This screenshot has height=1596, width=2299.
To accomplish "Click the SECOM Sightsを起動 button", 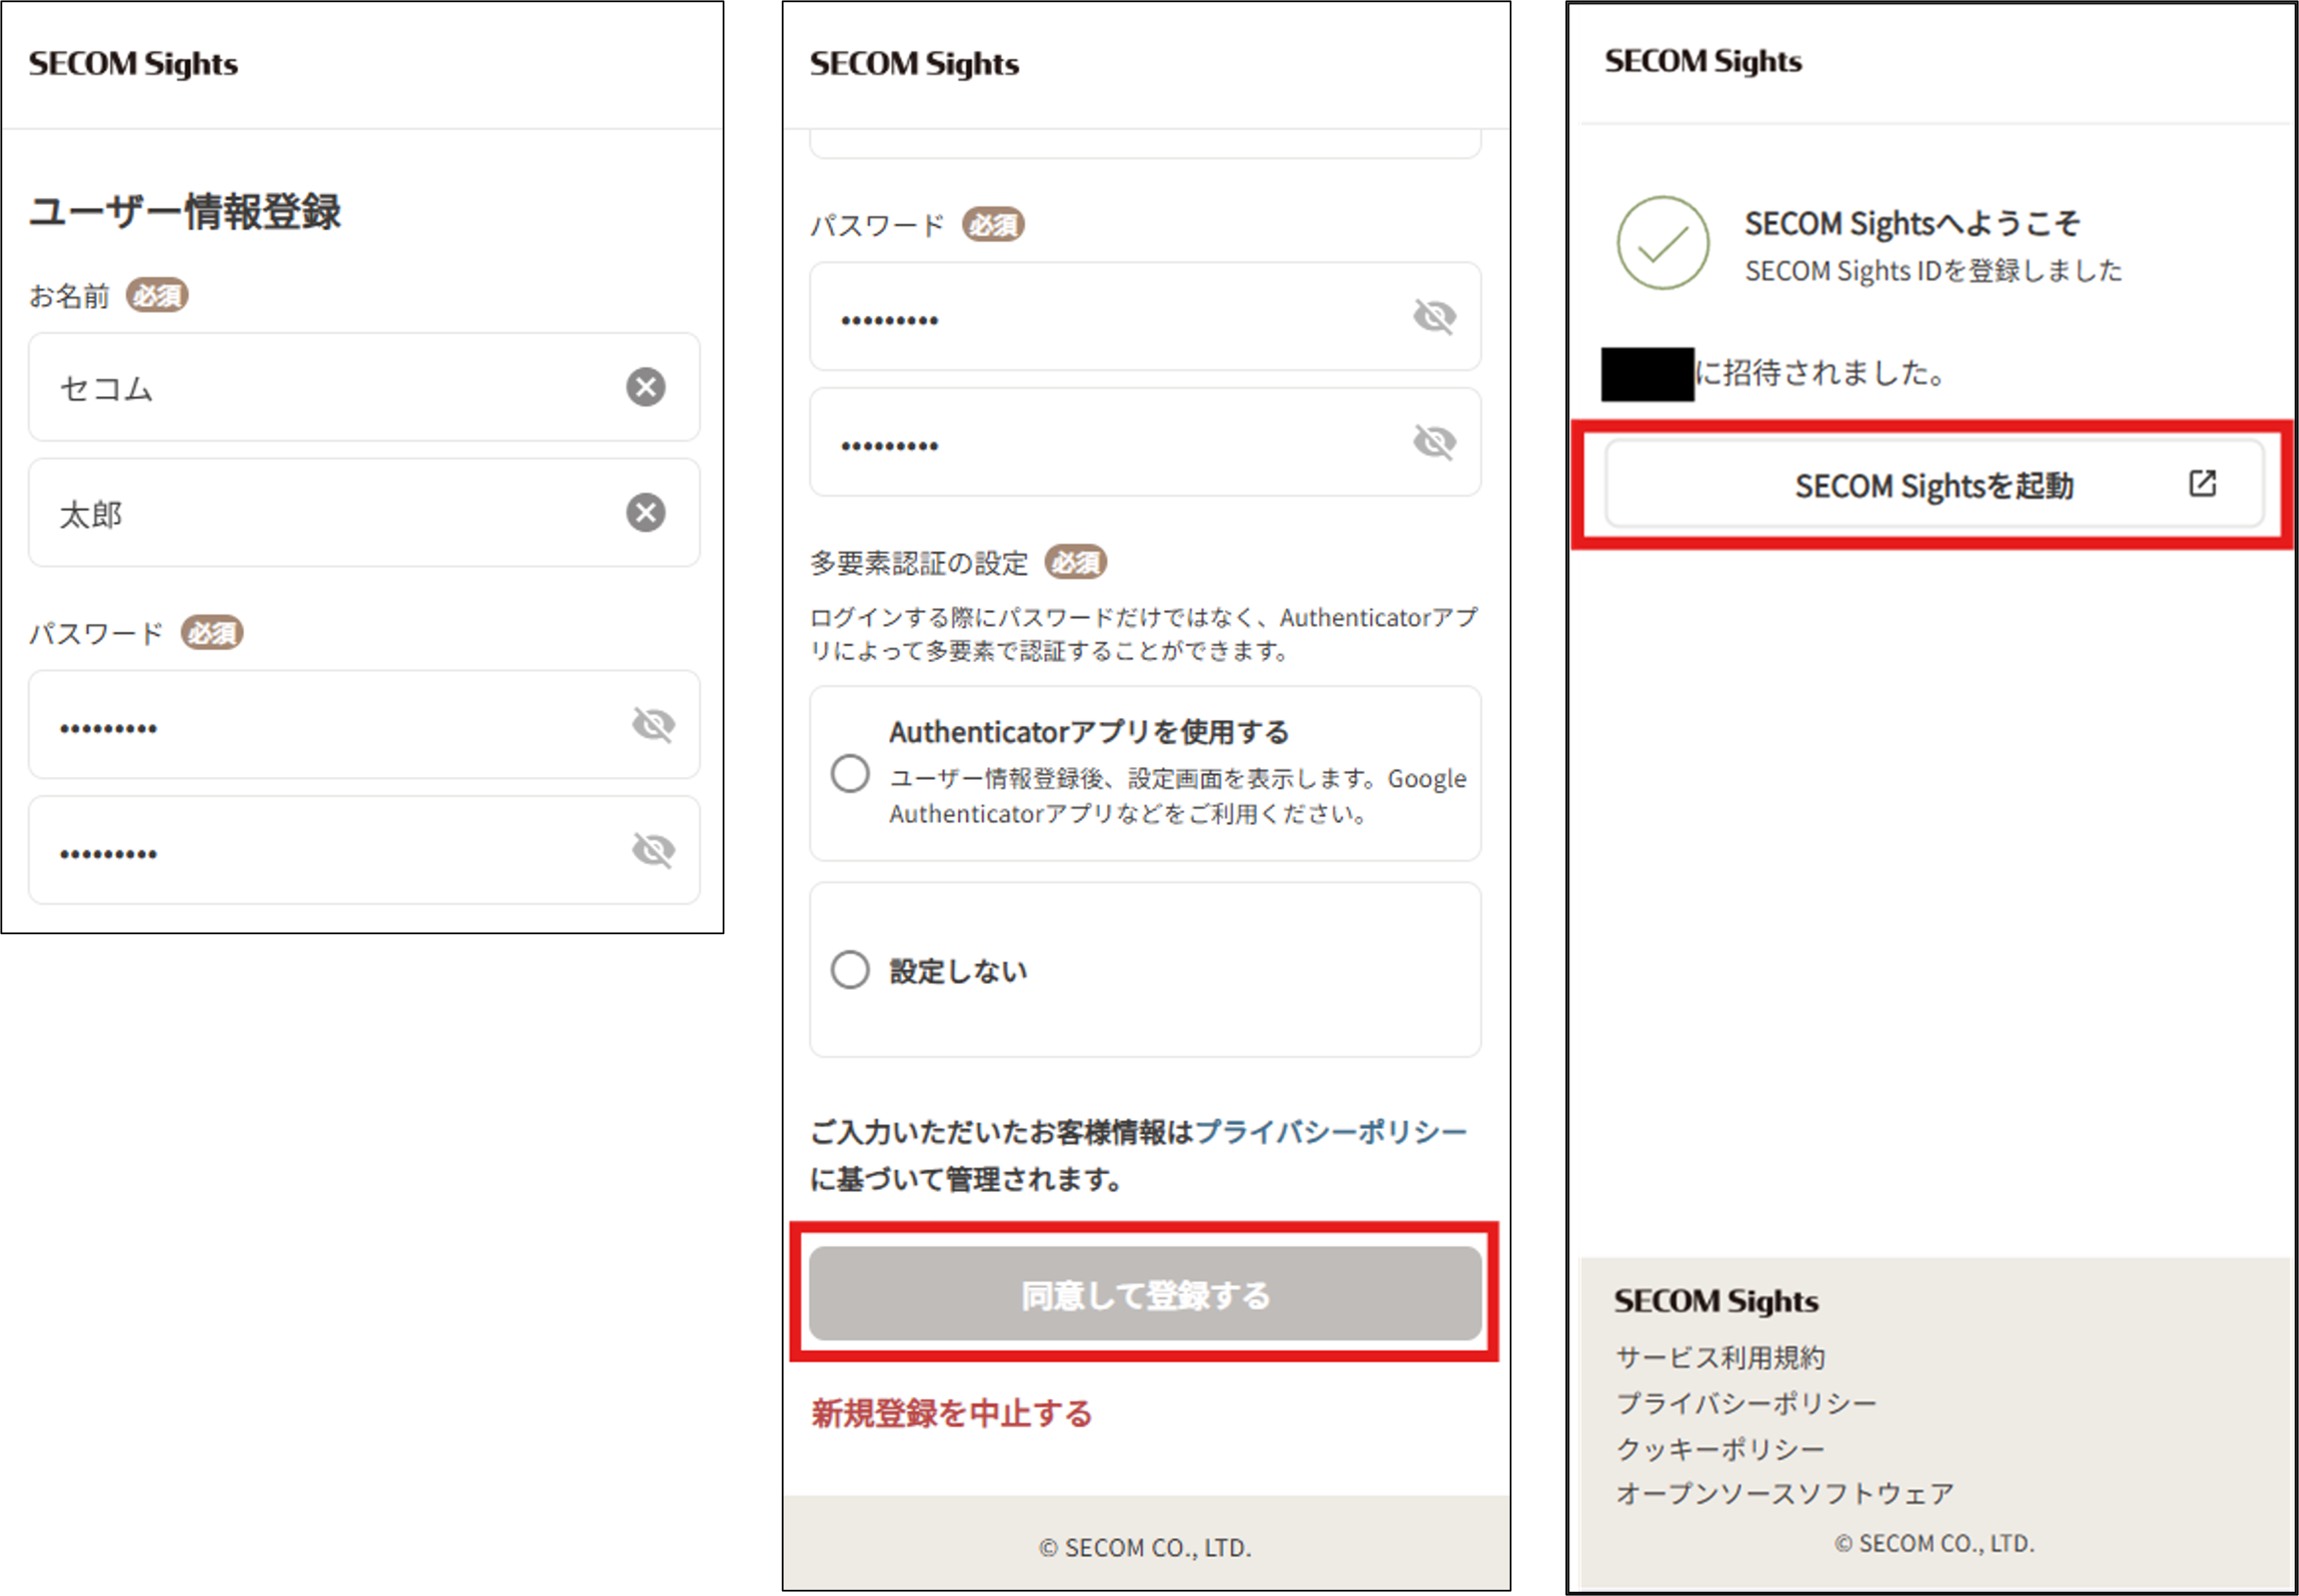I will [1934, 485].
